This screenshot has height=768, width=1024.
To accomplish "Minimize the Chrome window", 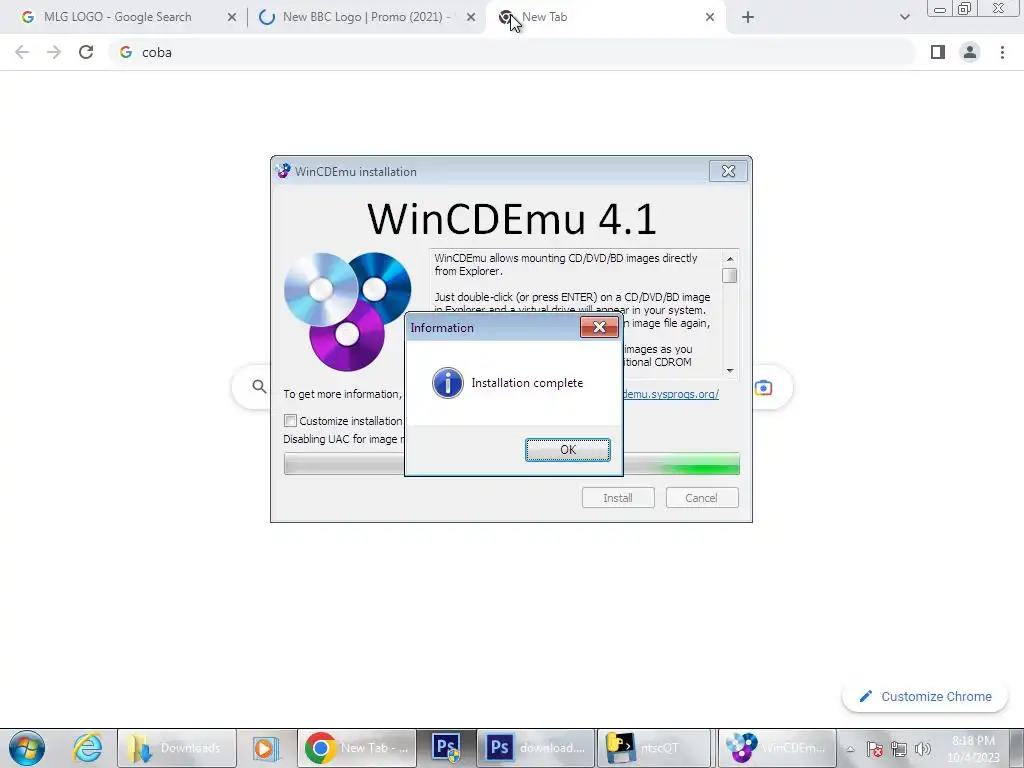I will (940, 9).
